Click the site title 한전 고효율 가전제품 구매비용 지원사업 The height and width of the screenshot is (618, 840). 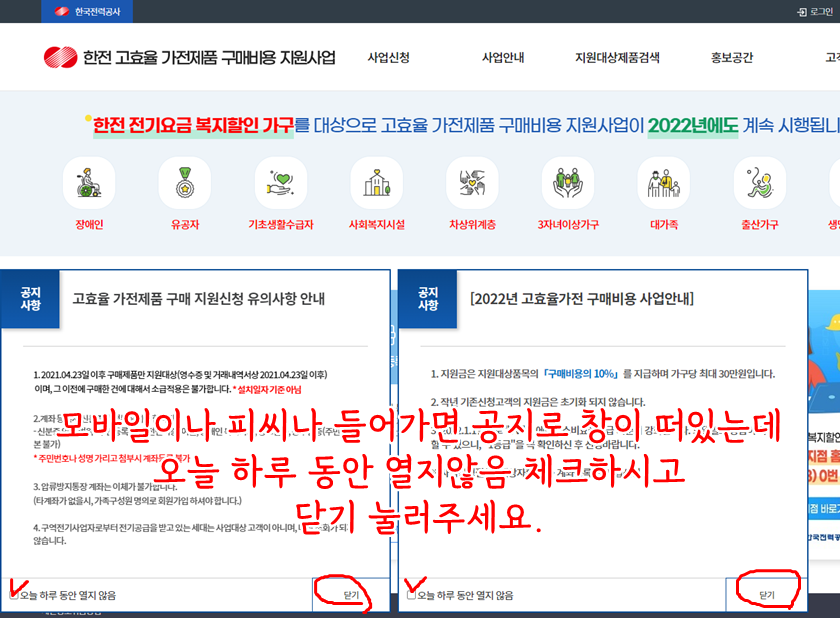(x=209, y=57)
